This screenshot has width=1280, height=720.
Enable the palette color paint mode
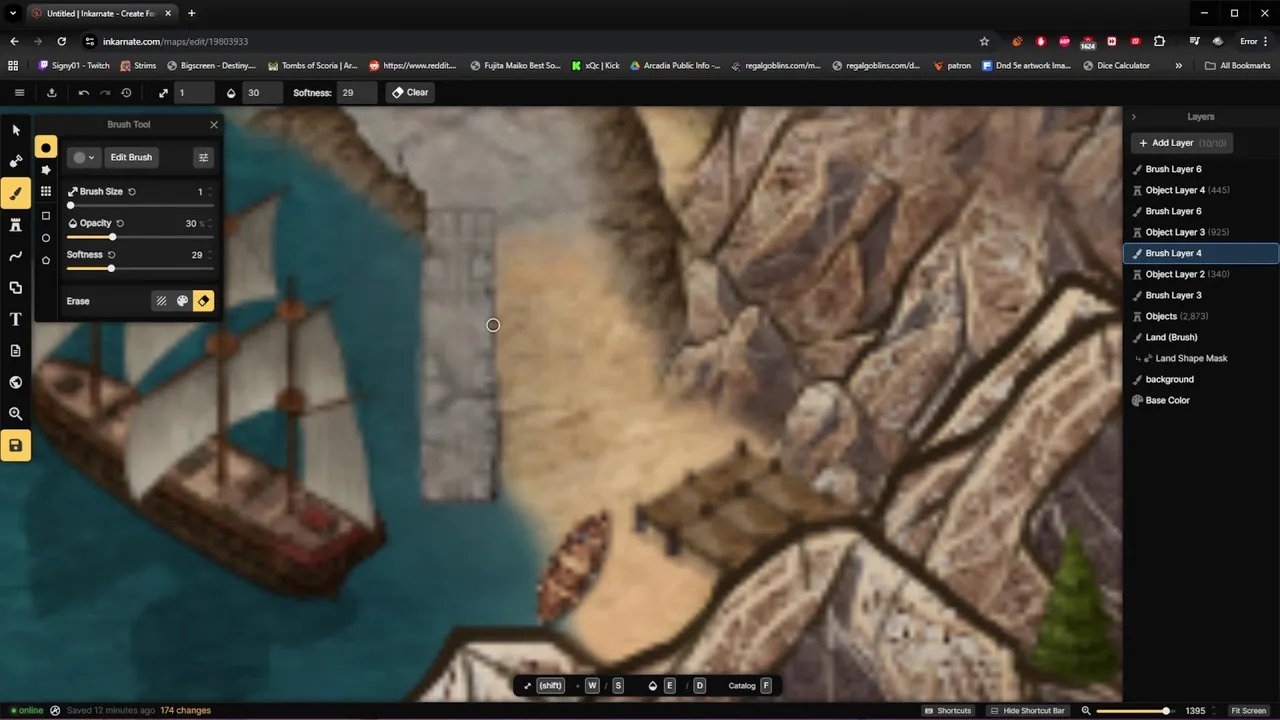coord(182,301)
